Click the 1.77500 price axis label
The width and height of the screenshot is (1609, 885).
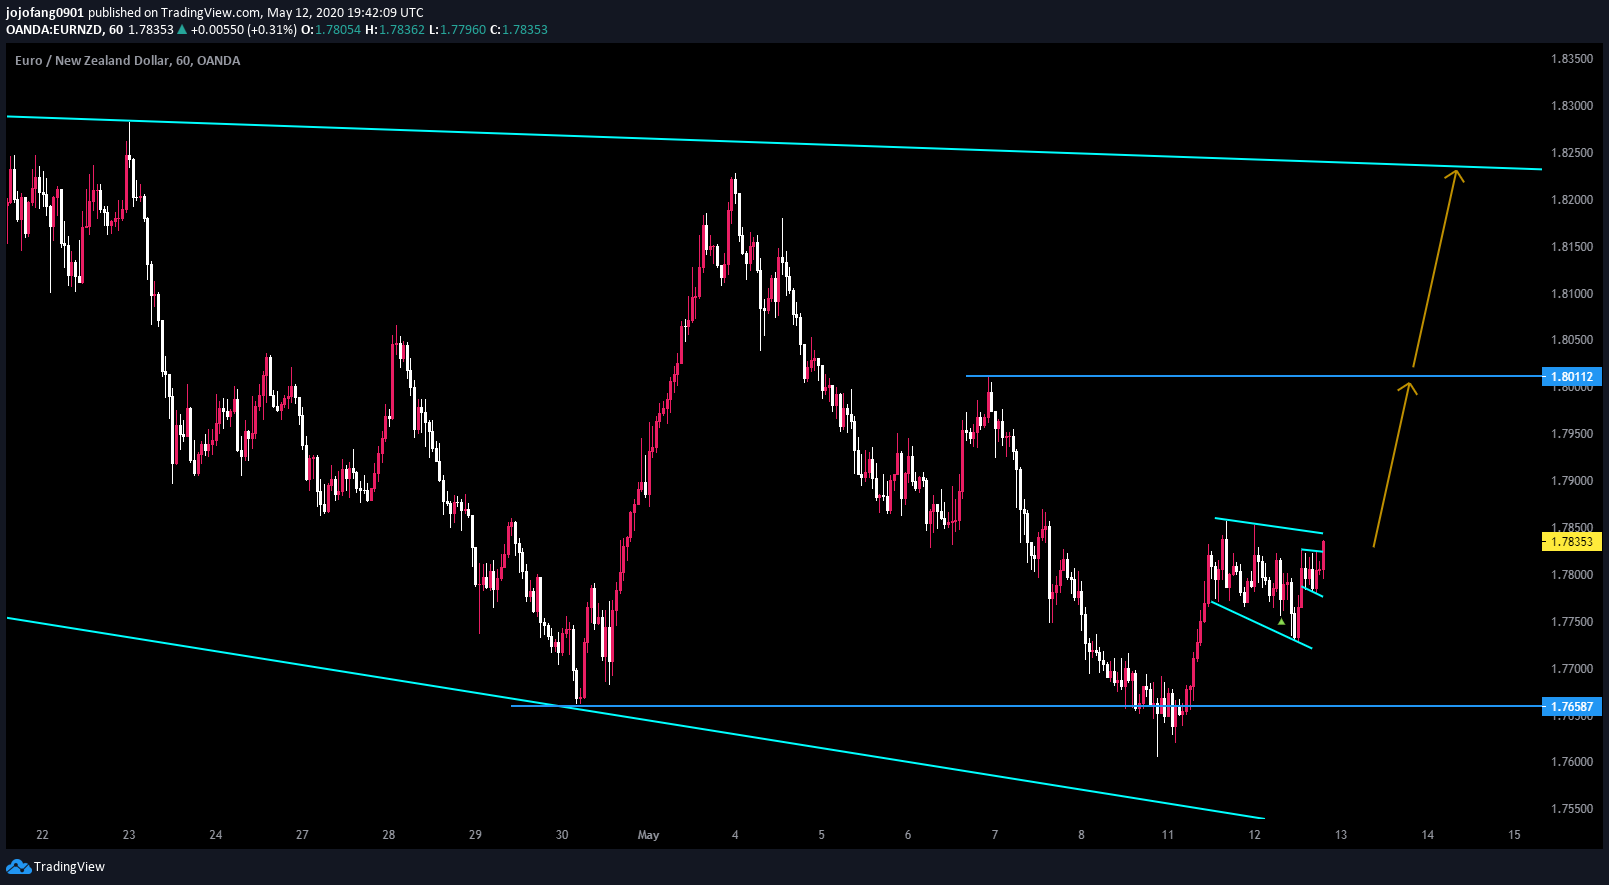coord(1572,622)
